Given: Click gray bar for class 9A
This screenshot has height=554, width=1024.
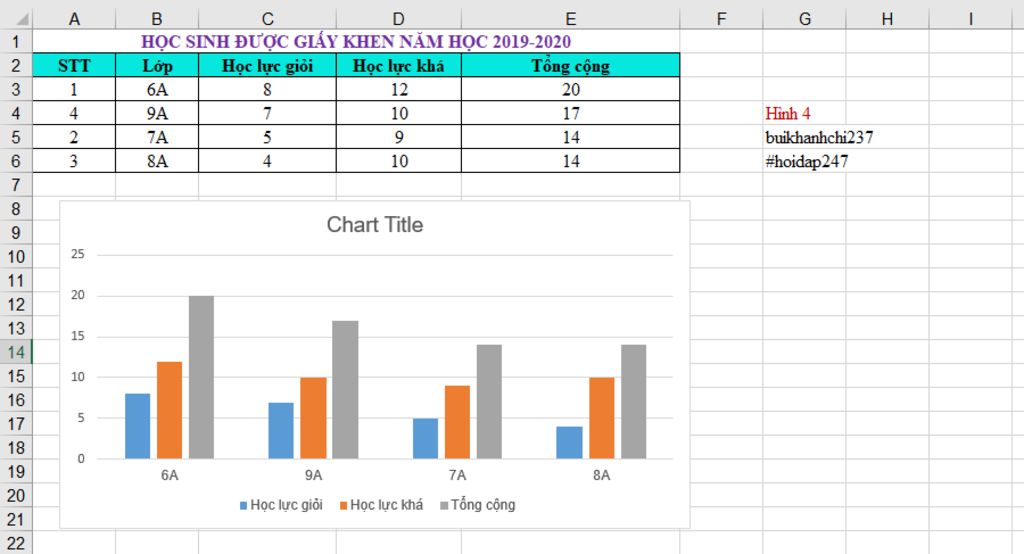Looking at the screenshot, I should (x=345, y=389).
